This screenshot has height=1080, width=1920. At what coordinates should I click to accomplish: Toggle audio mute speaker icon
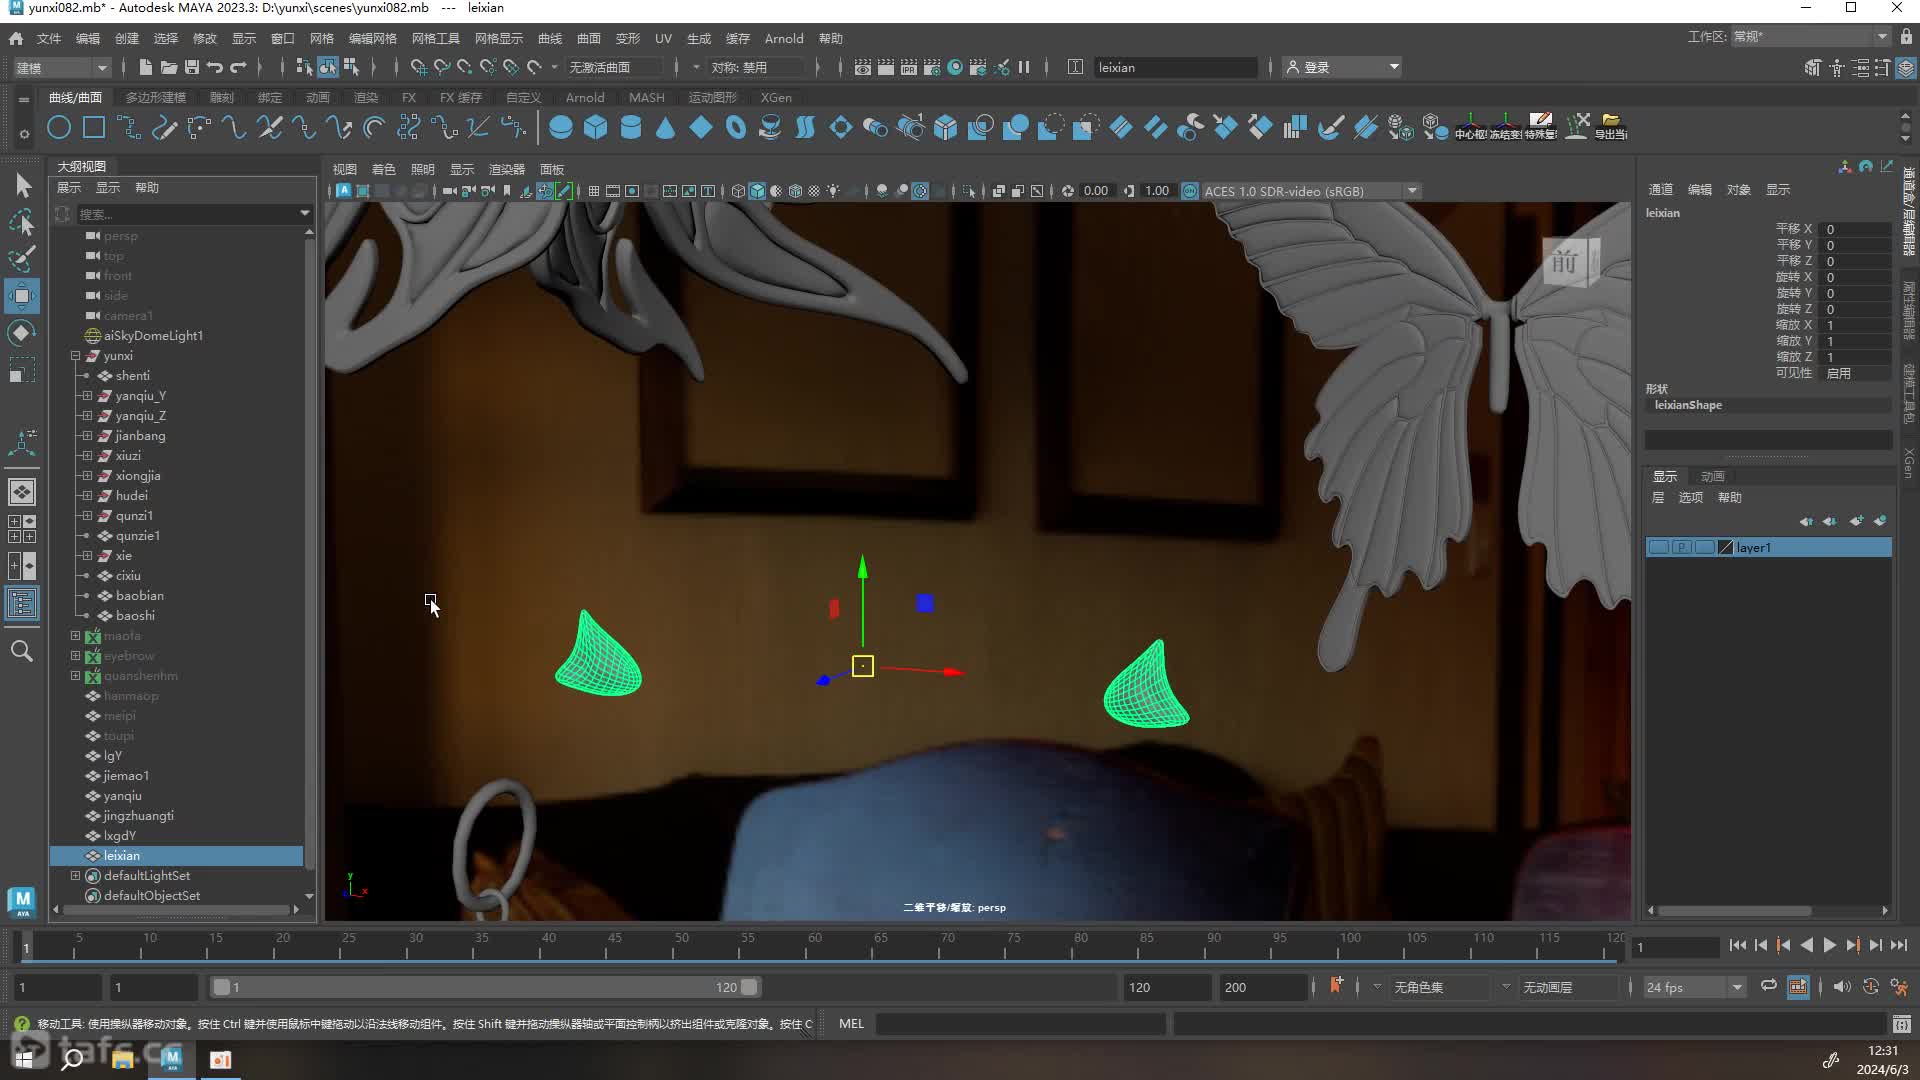(1842, 986)
